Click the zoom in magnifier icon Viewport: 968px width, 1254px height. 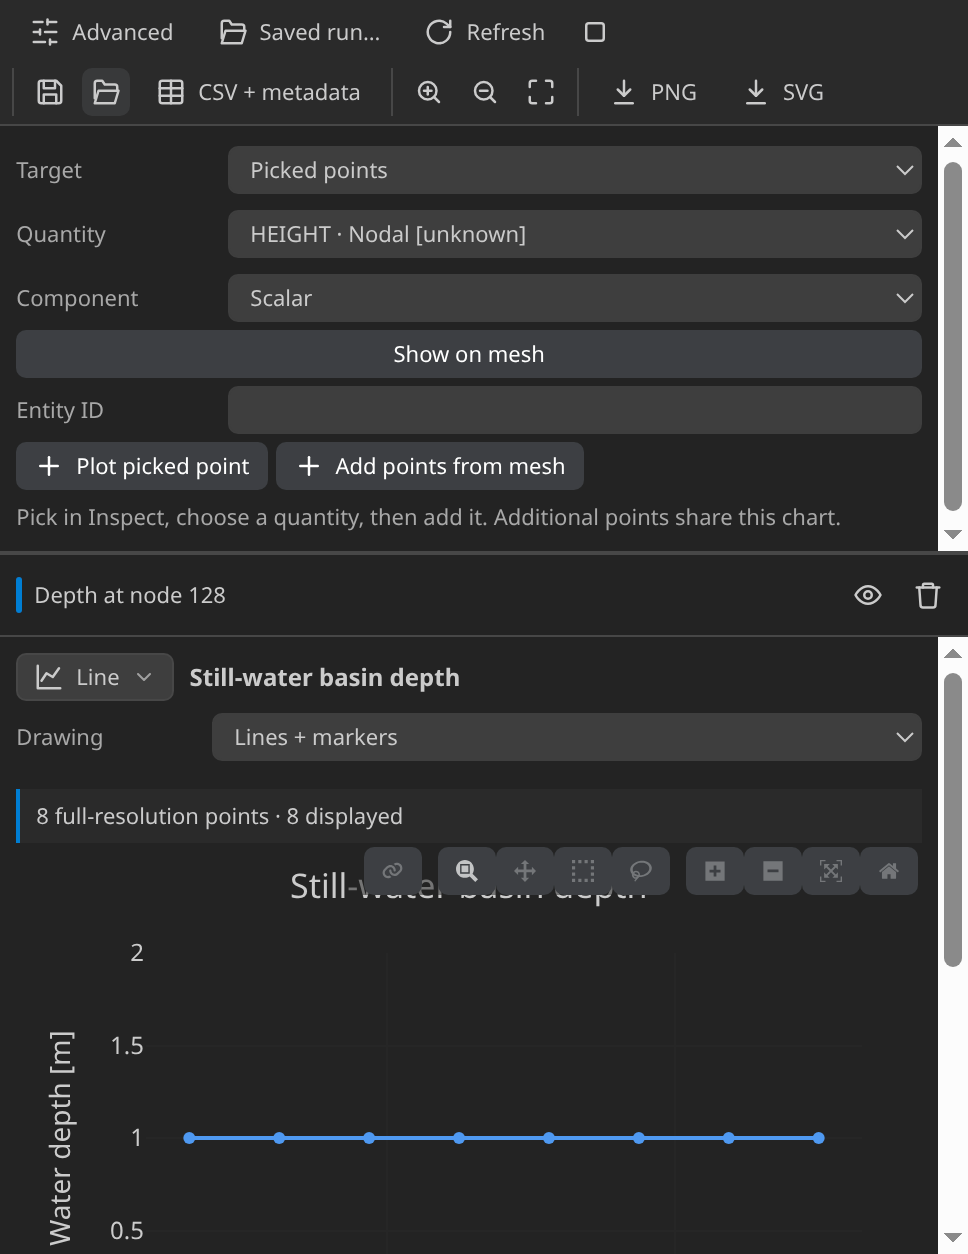(x=429, y=92)
